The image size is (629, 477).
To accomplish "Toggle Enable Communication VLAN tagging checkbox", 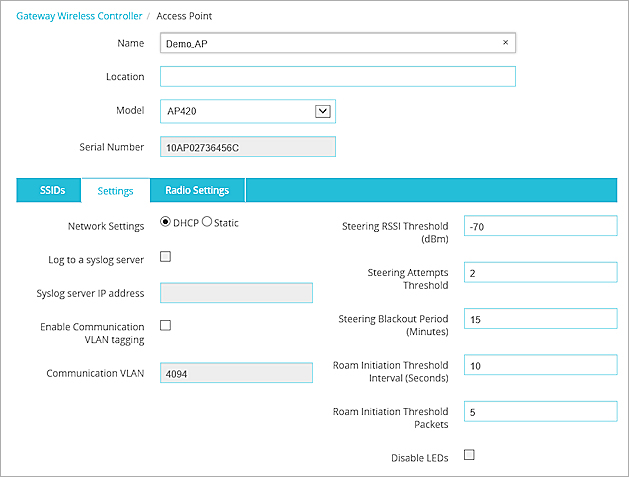I will point(166,325).
